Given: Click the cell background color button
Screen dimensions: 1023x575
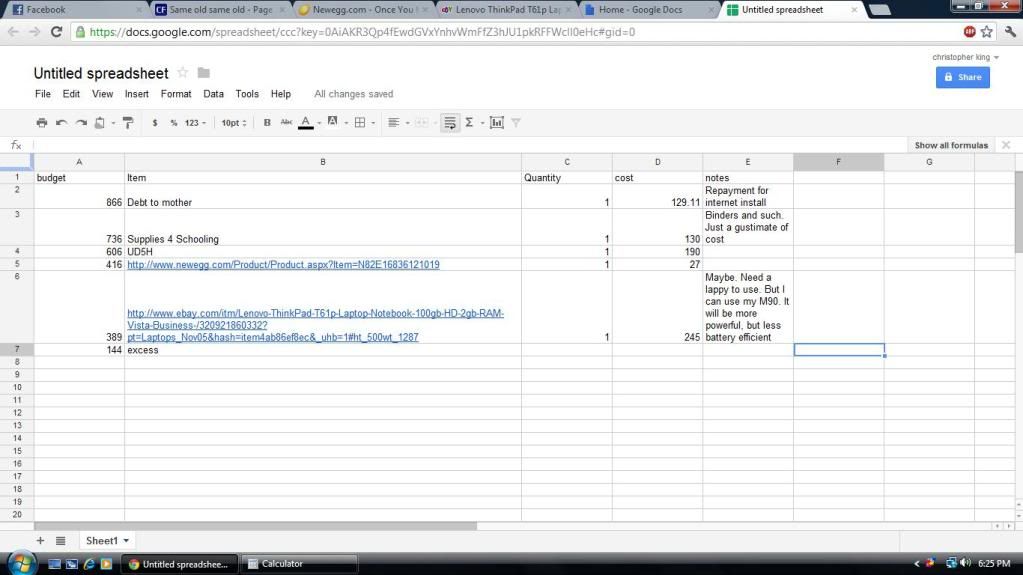Looking at the screenshot, I should [333, 122].
